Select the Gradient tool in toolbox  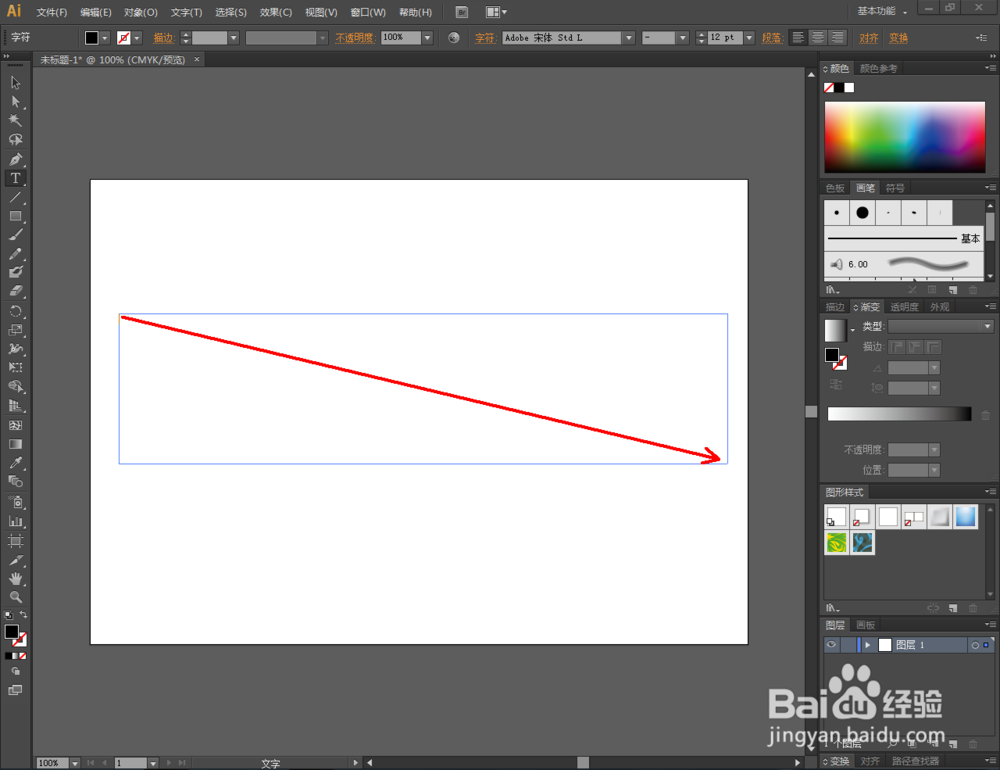click(x=15, y=444)
